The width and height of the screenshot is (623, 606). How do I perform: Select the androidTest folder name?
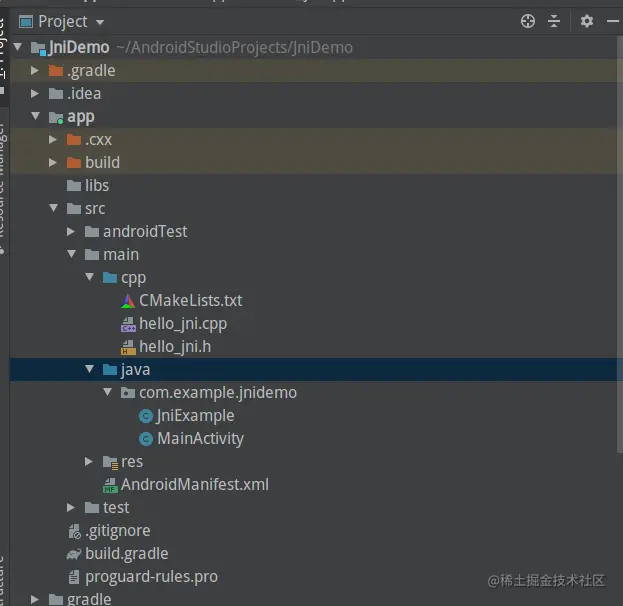(145, 231)
